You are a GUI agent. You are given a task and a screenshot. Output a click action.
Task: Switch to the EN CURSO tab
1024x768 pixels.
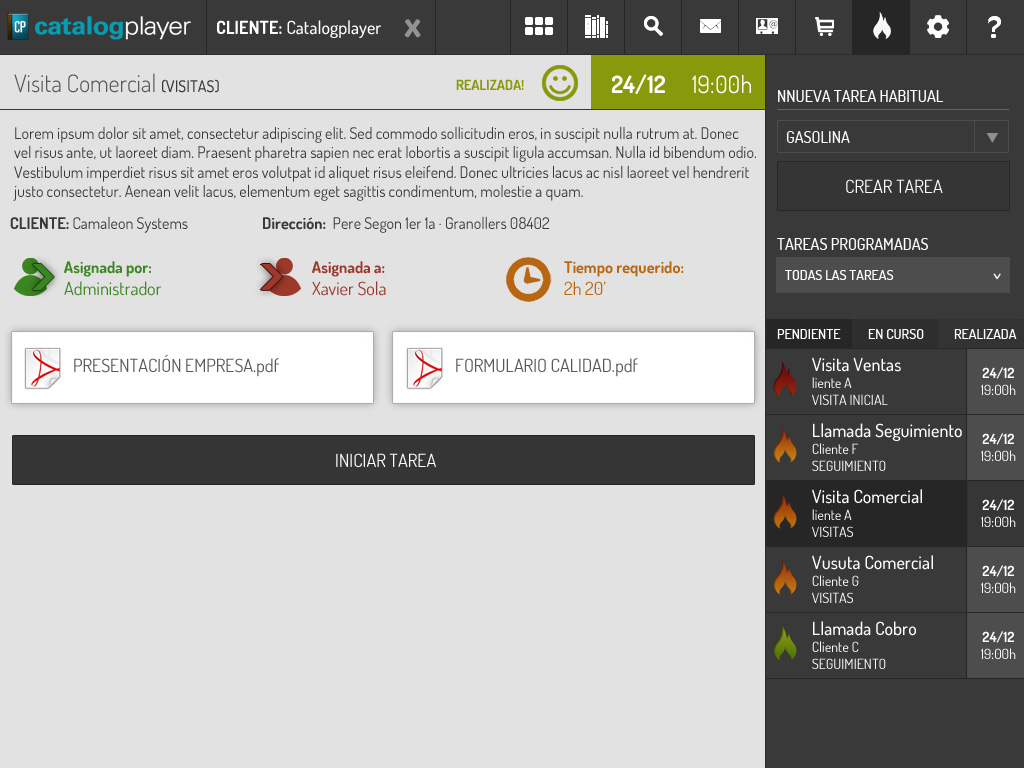895,334
